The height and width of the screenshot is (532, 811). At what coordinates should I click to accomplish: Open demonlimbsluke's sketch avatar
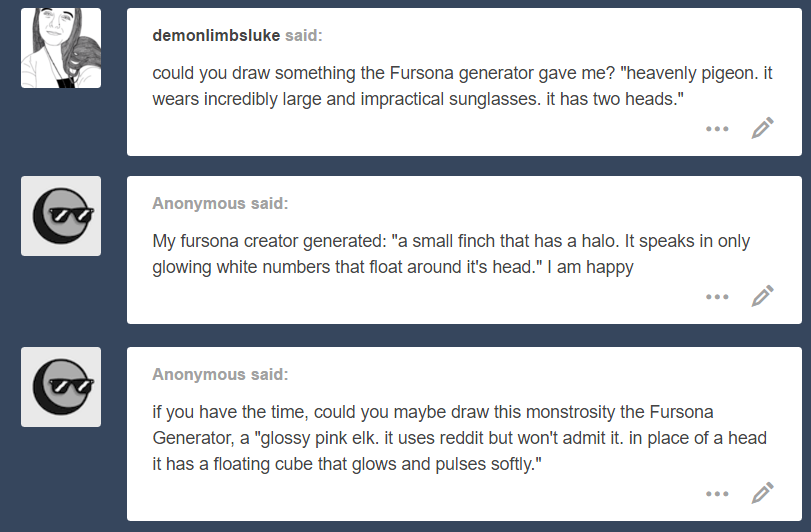tap(61, 48)
